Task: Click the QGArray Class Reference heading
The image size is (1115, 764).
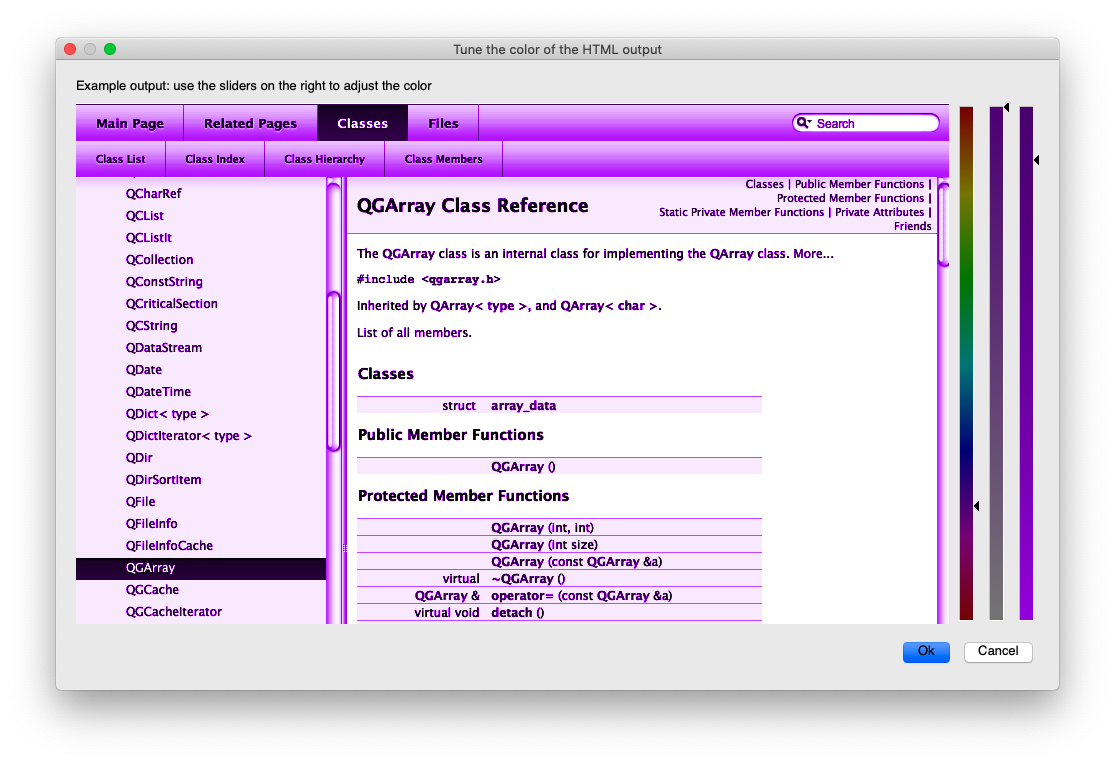Action: click(x=472, y=206)
